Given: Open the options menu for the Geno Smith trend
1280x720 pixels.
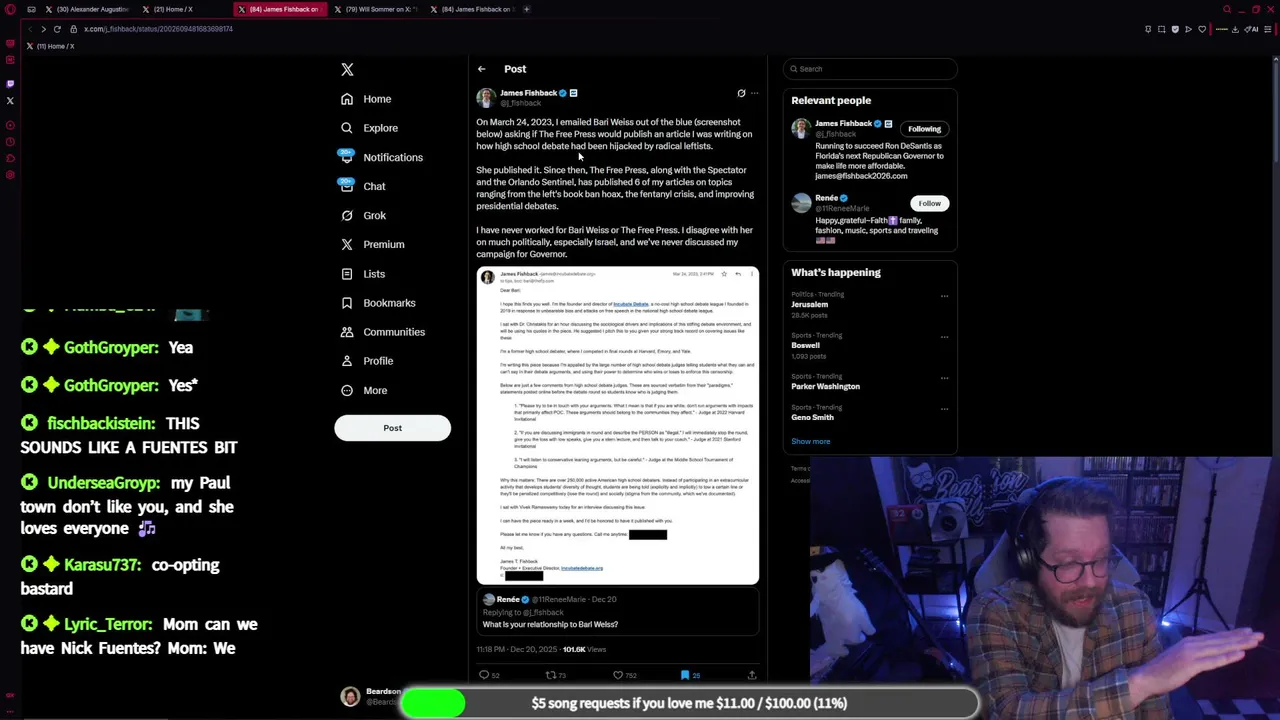Looking at the screenshot, I should click(x=944, y=409).
